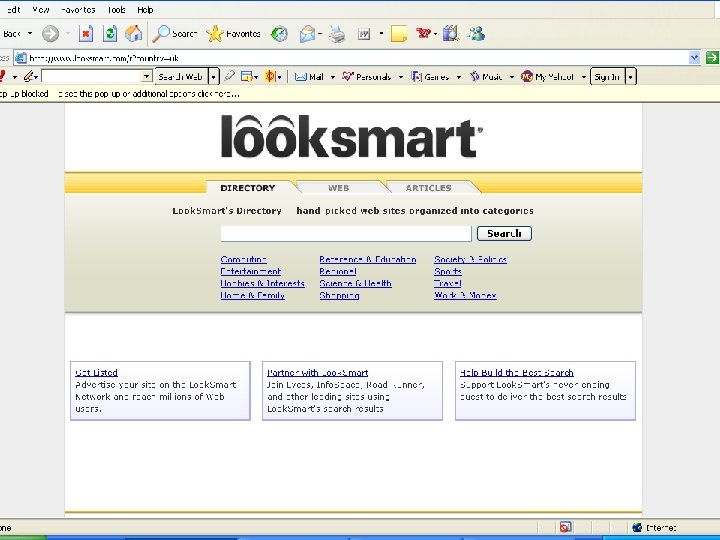The width and height of the screenshot is (720, 540).
Task: Expand the Mail button dropdown arrow
Action: [332, 77]
